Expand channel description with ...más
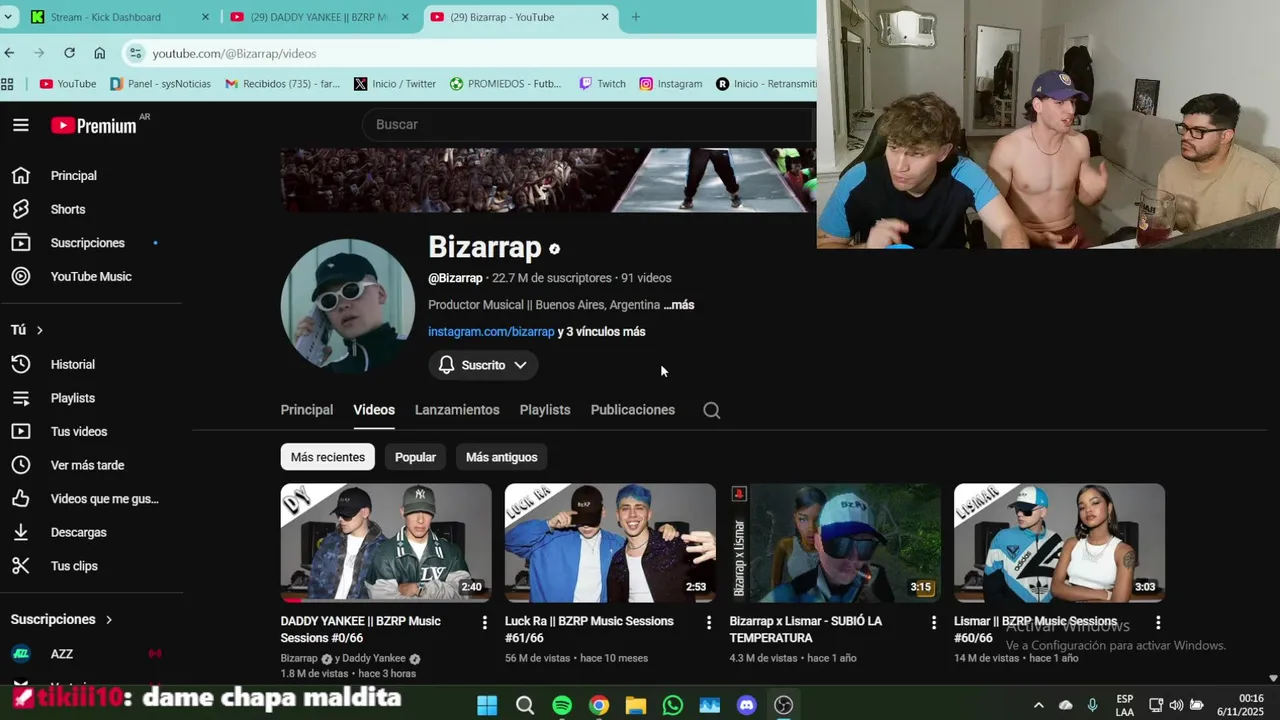 tap(679, 305)
